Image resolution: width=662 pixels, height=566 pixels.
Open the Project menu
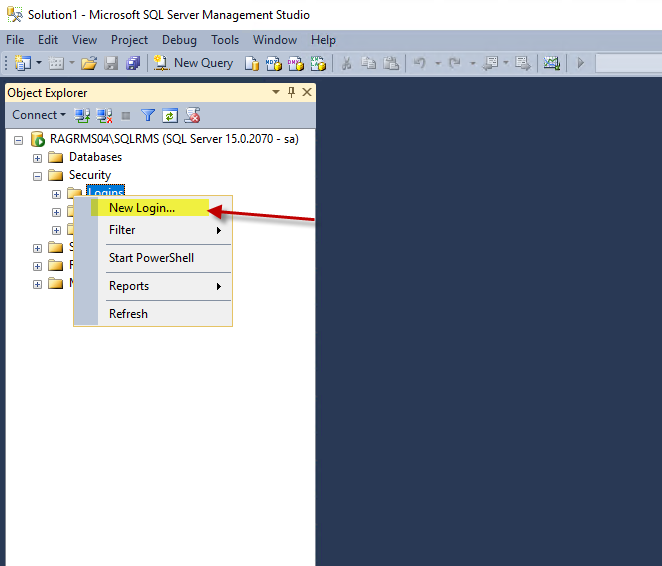pos(129,40)
